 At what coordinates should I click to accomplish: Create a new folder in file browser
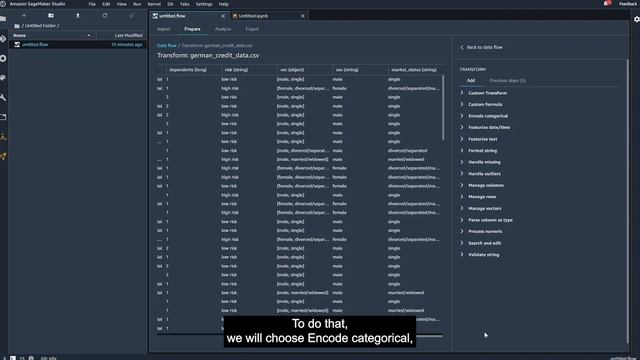[51, 16]
